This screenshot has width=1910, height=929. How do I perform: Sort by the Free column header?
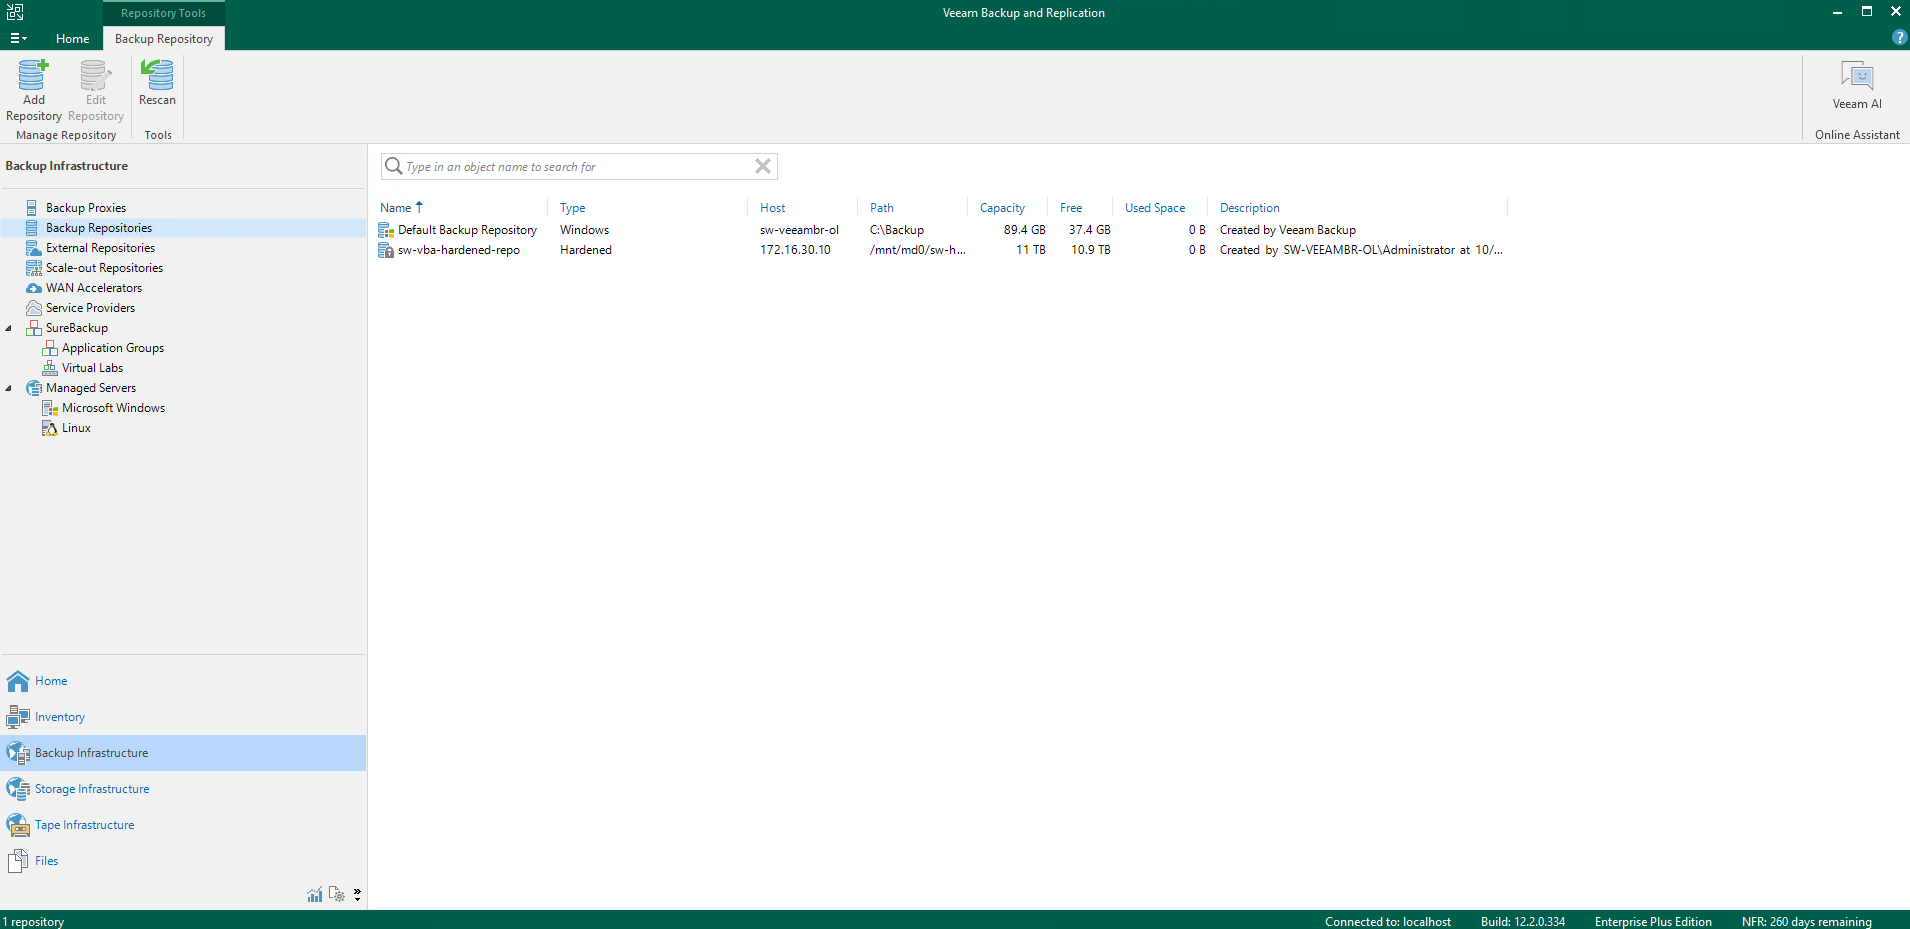point(1071,208)
